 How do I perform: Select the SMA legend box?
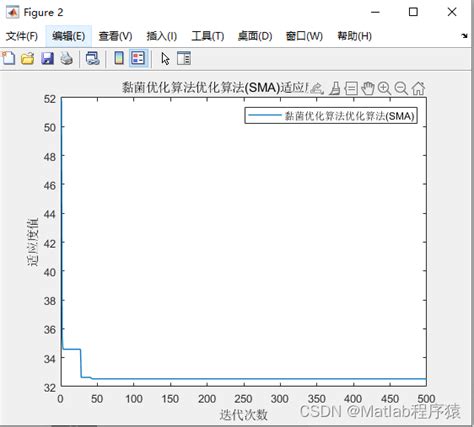pyautogui.click(x=331, y=116)
